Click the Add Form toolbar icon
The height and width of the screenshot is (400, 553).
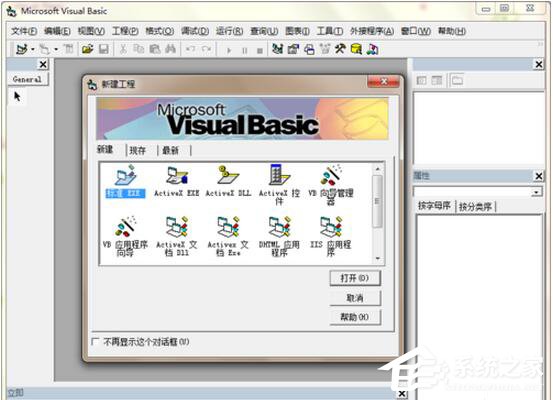tap(44, 49)
